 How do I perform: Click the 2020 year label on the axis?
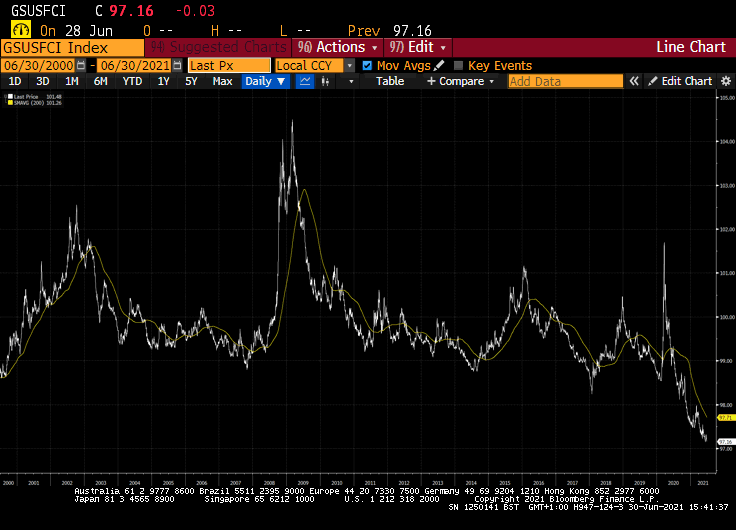(x=673, y=483)
